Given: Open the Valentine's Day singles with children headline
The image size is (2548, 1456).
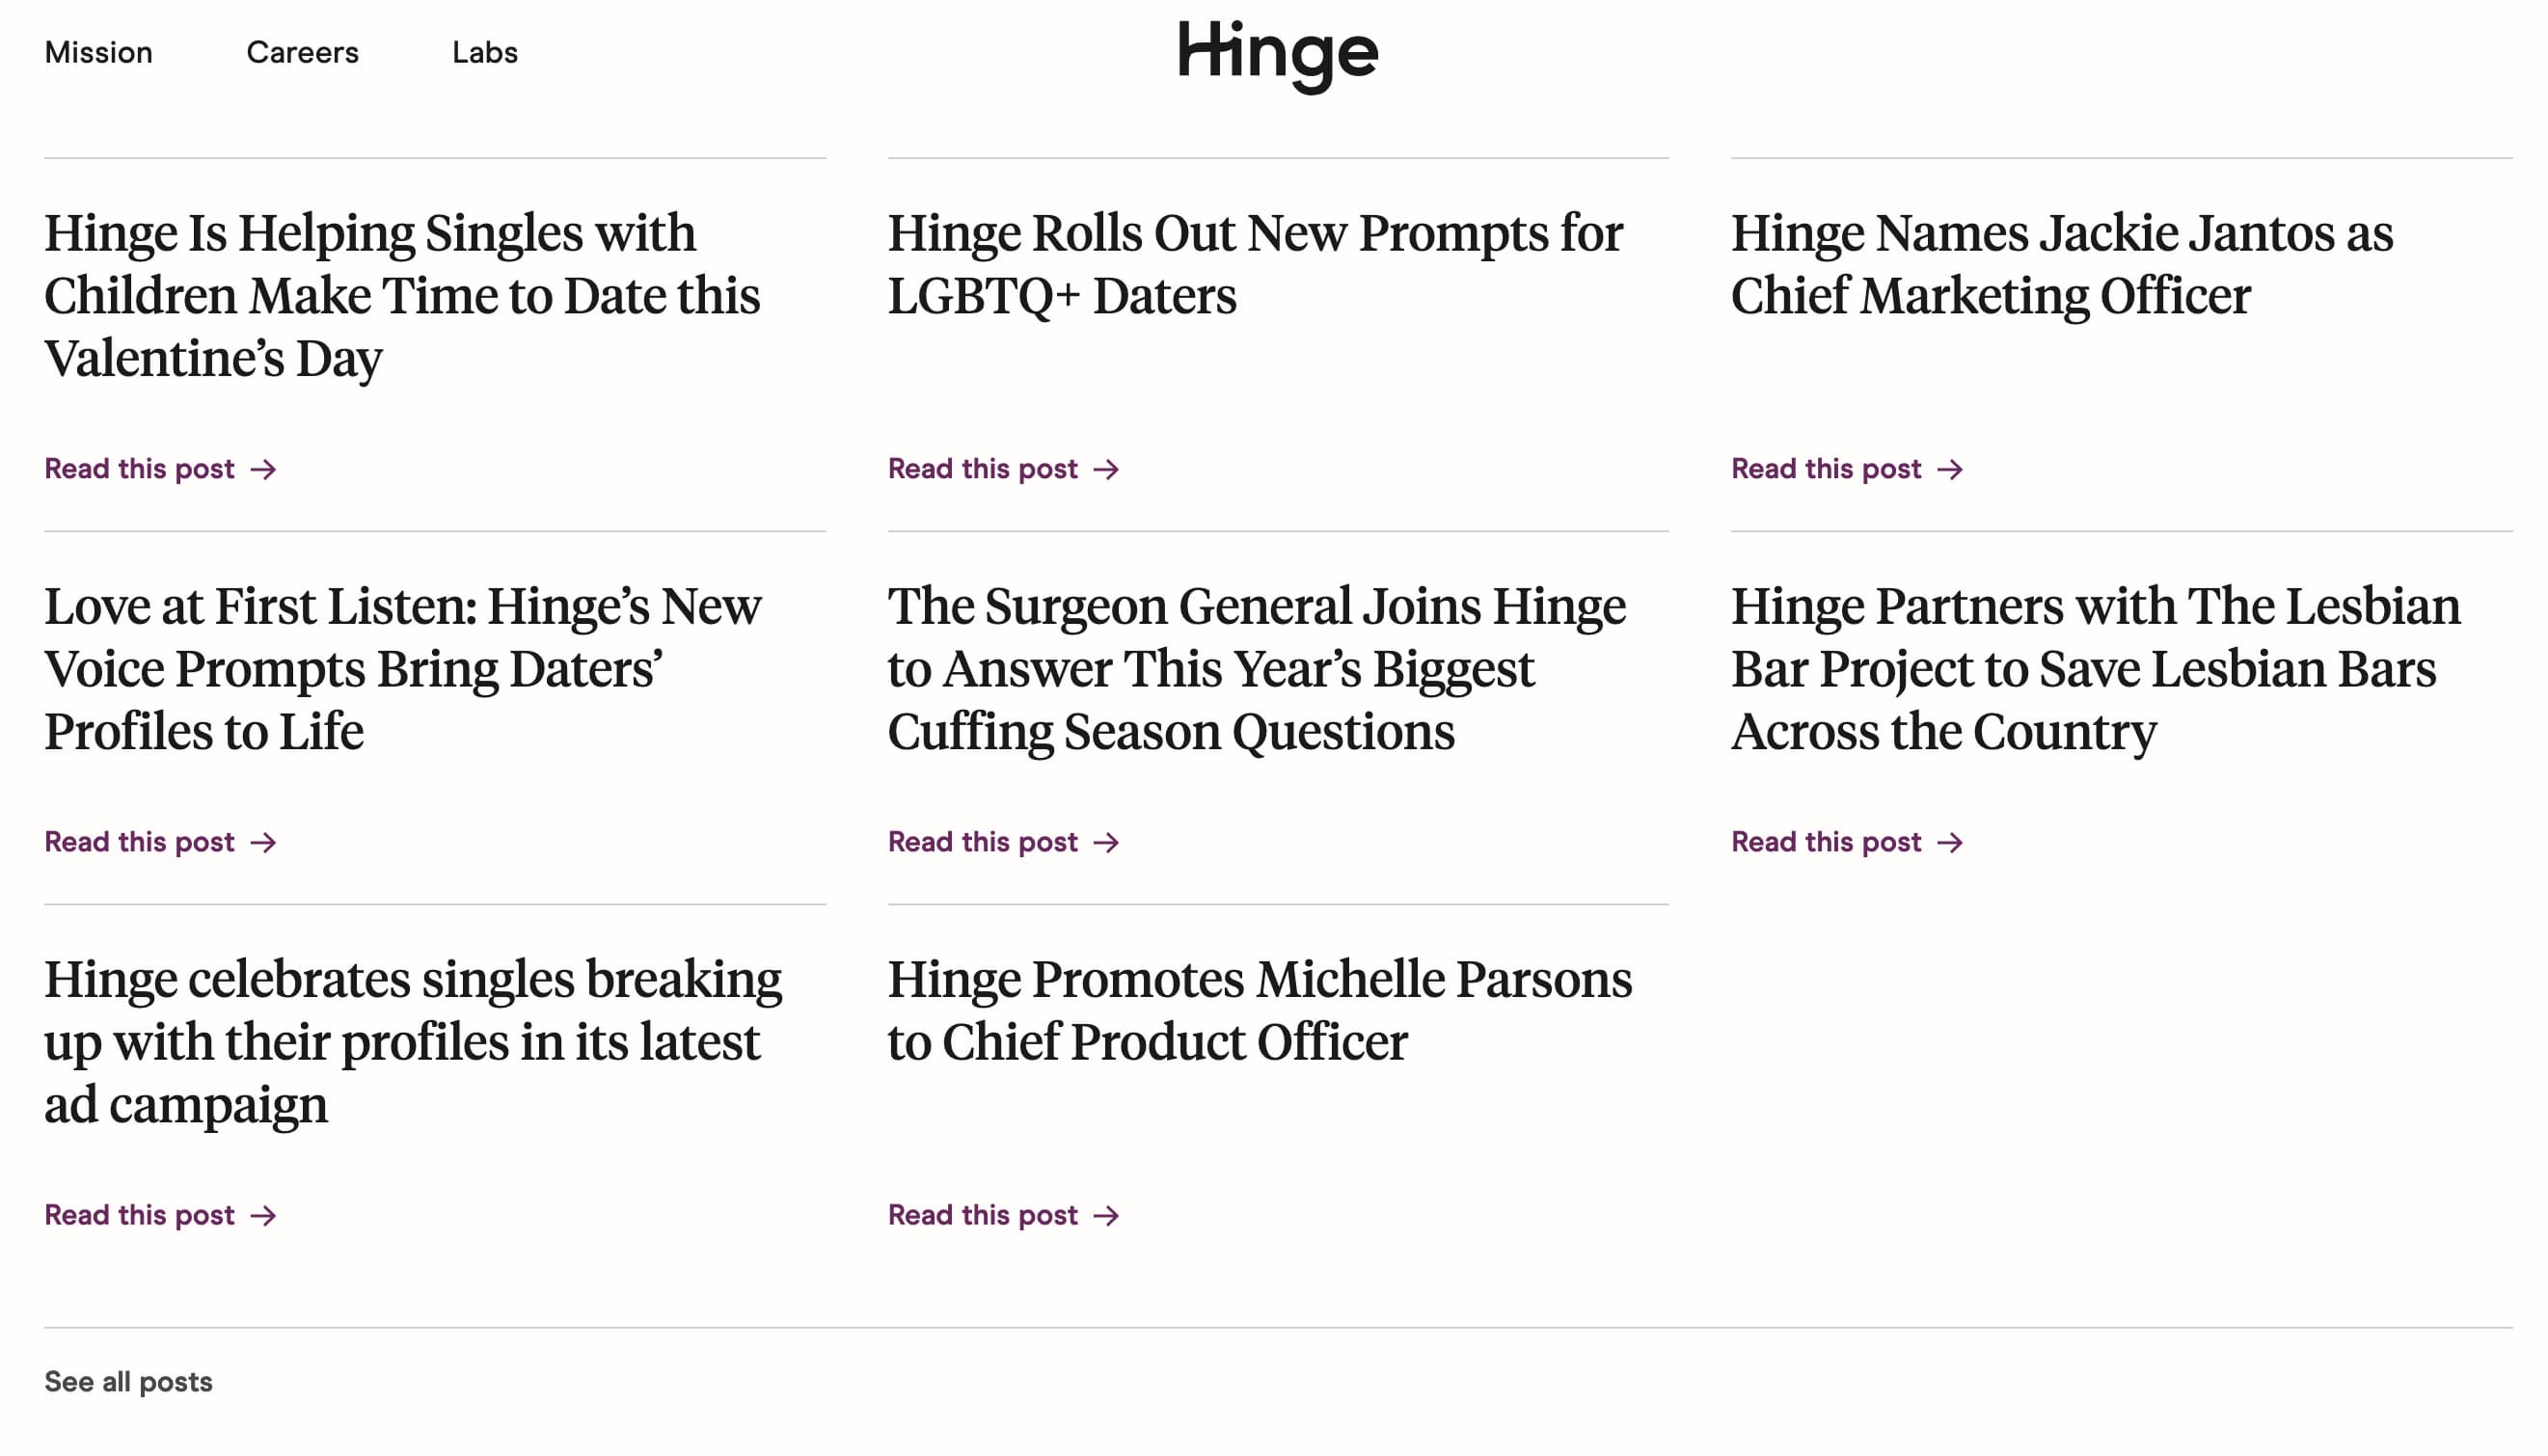Looking at the screenshot, I should point(402,295).
